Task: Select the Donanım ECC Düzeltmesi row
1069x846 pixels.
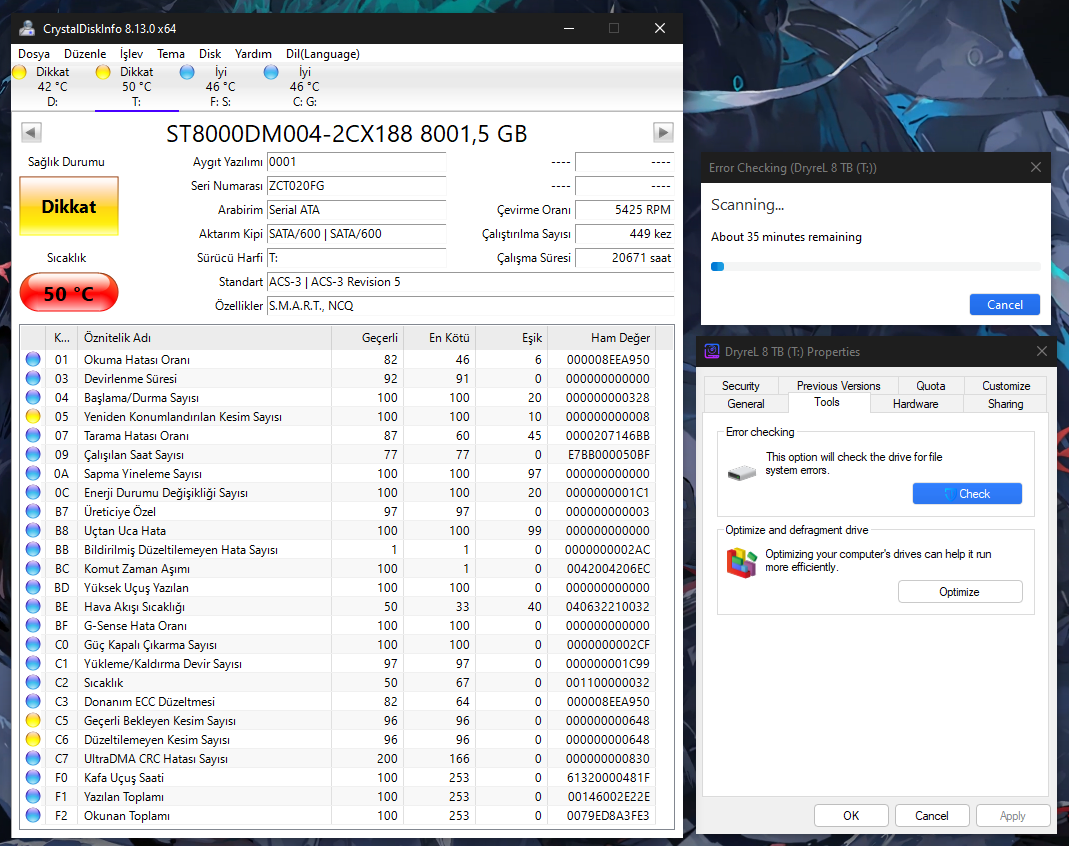Action: pyautogui.click(x=338, y=701)
